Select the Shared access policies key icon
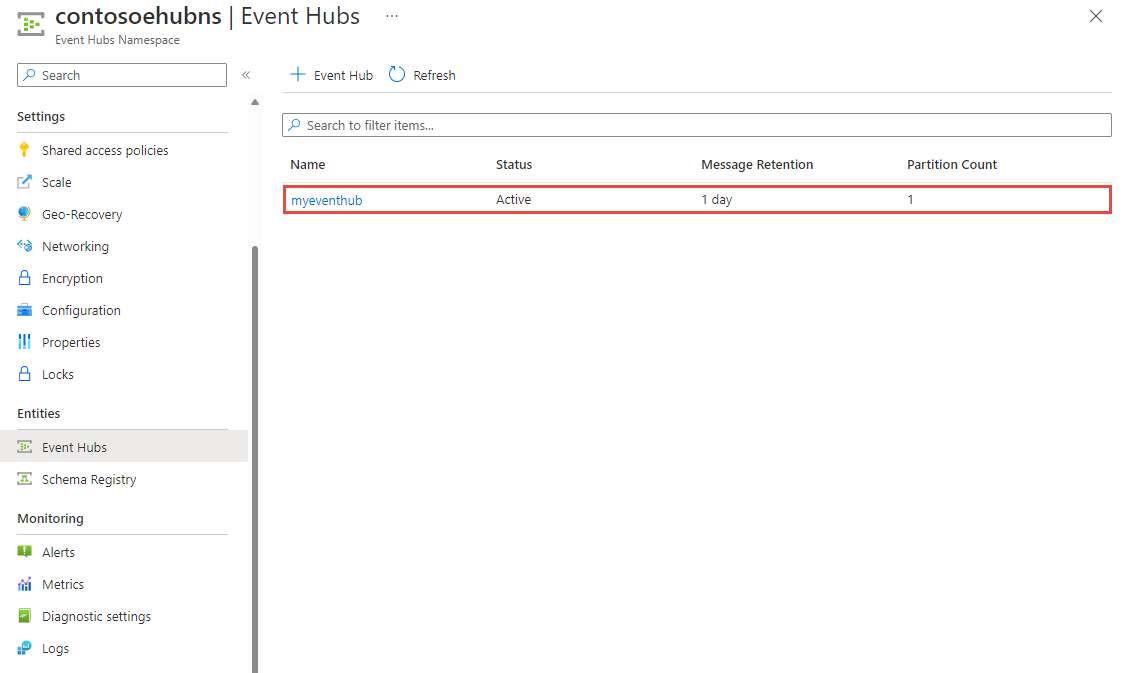This screenshot has width=1132, height=673. (x=25, y=149)
